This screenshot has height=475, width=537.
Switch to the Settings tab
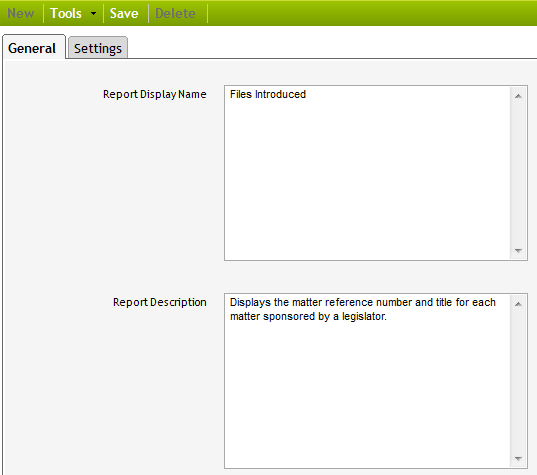tap(98, 48)
